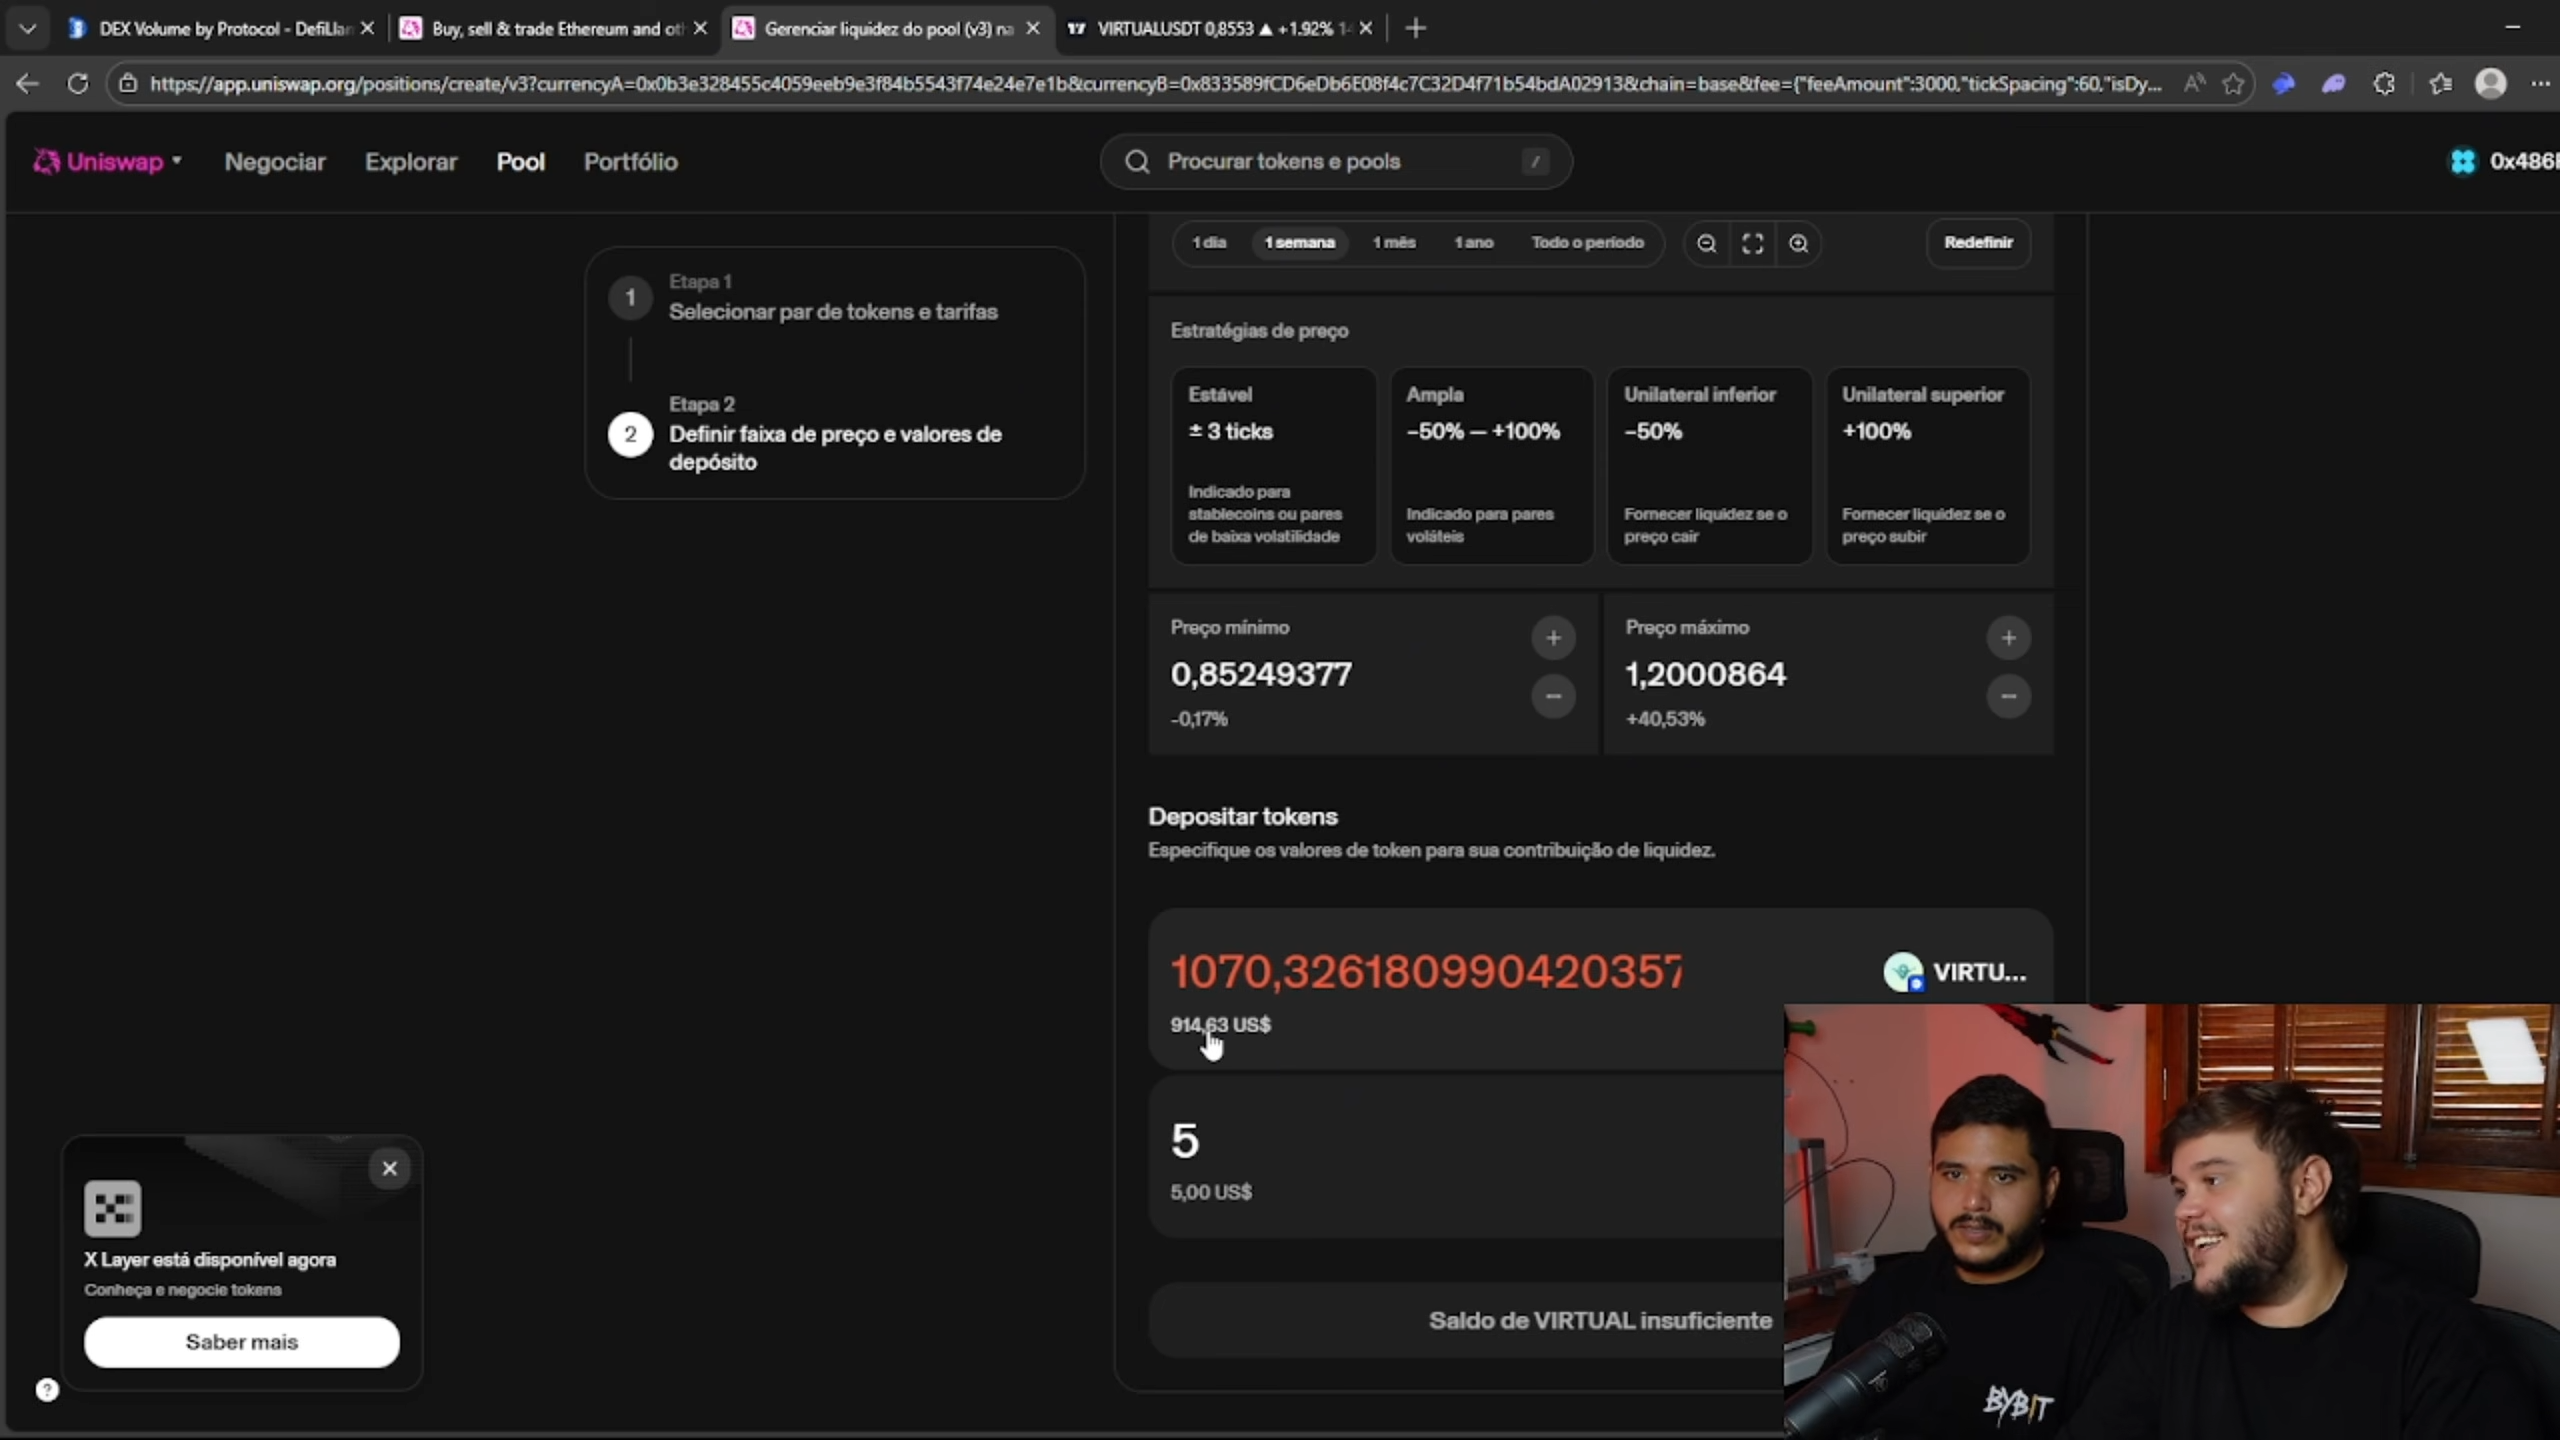Screen dimensions: 2560x1440
Task: Close the Buy, sell & trade Ethereum tab
Action: [x=700, y=28]
